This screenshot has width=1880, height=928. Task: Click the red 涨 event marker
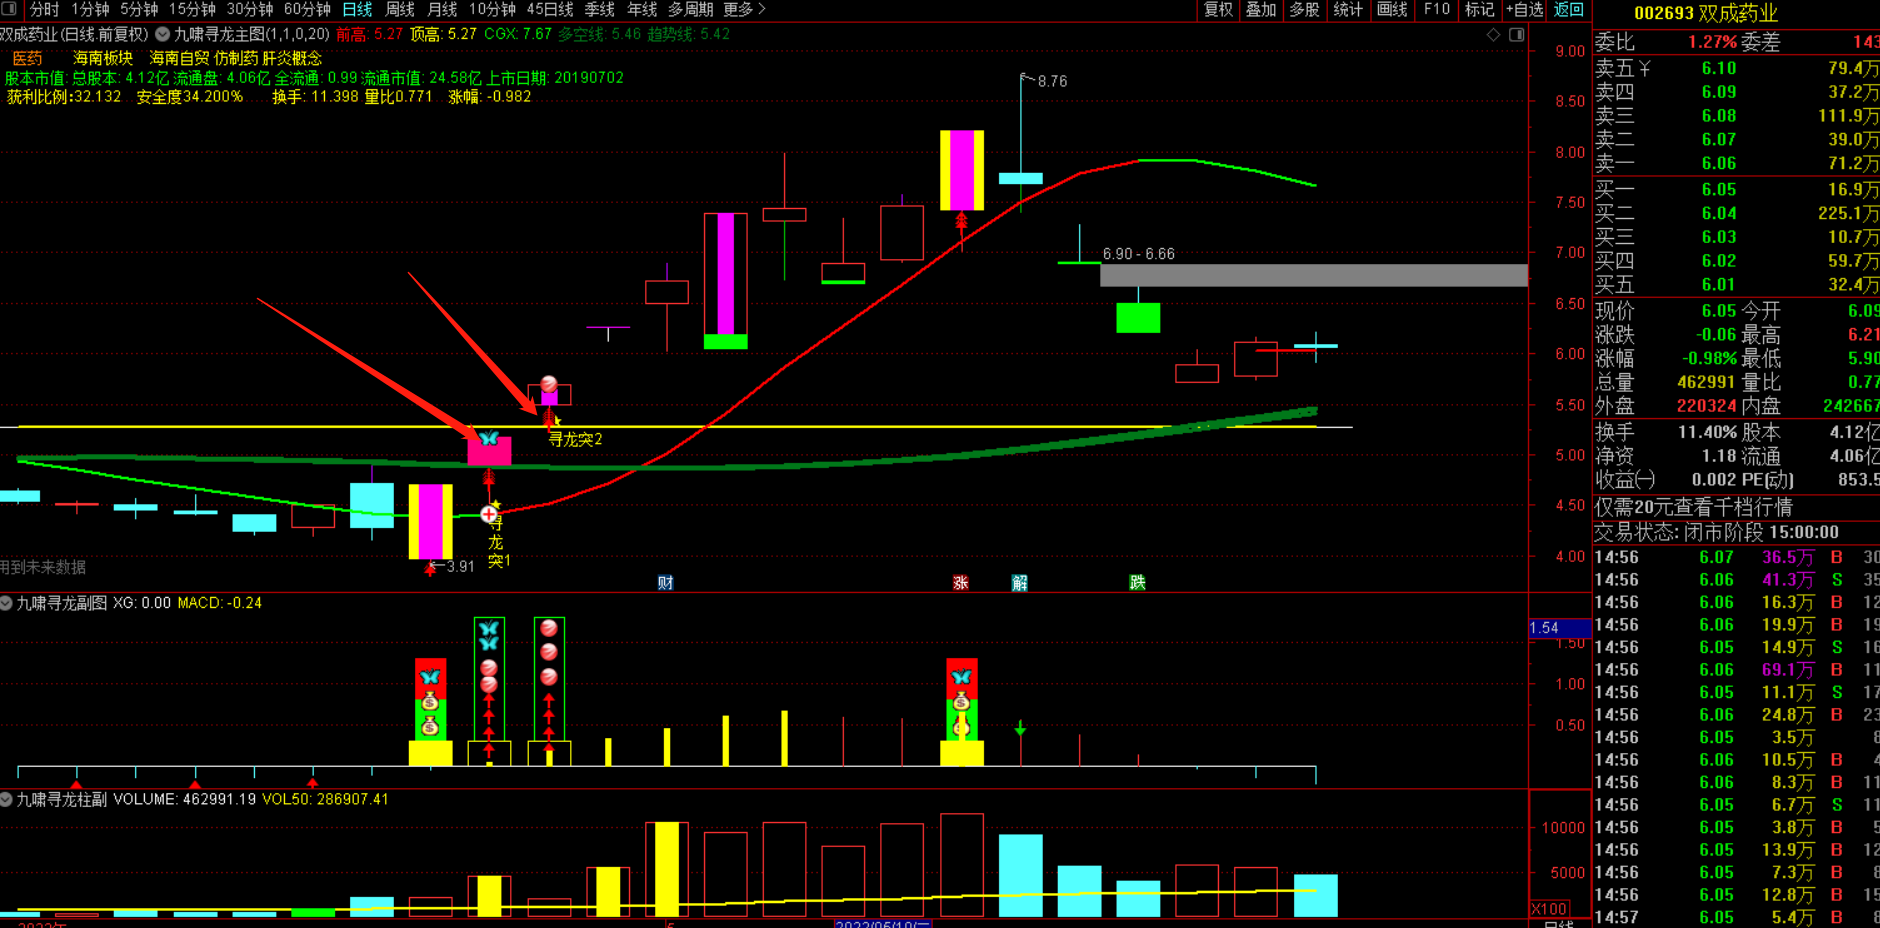[x=960, y=583]
